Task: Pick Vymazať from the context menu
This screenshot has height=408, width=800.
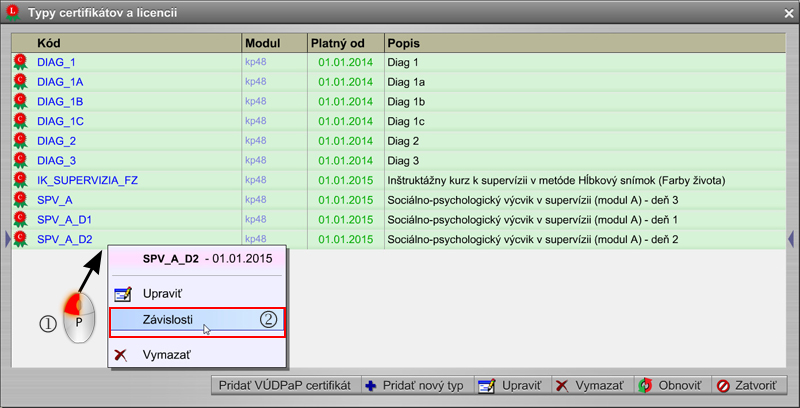Action: click(x=167, y=355)
